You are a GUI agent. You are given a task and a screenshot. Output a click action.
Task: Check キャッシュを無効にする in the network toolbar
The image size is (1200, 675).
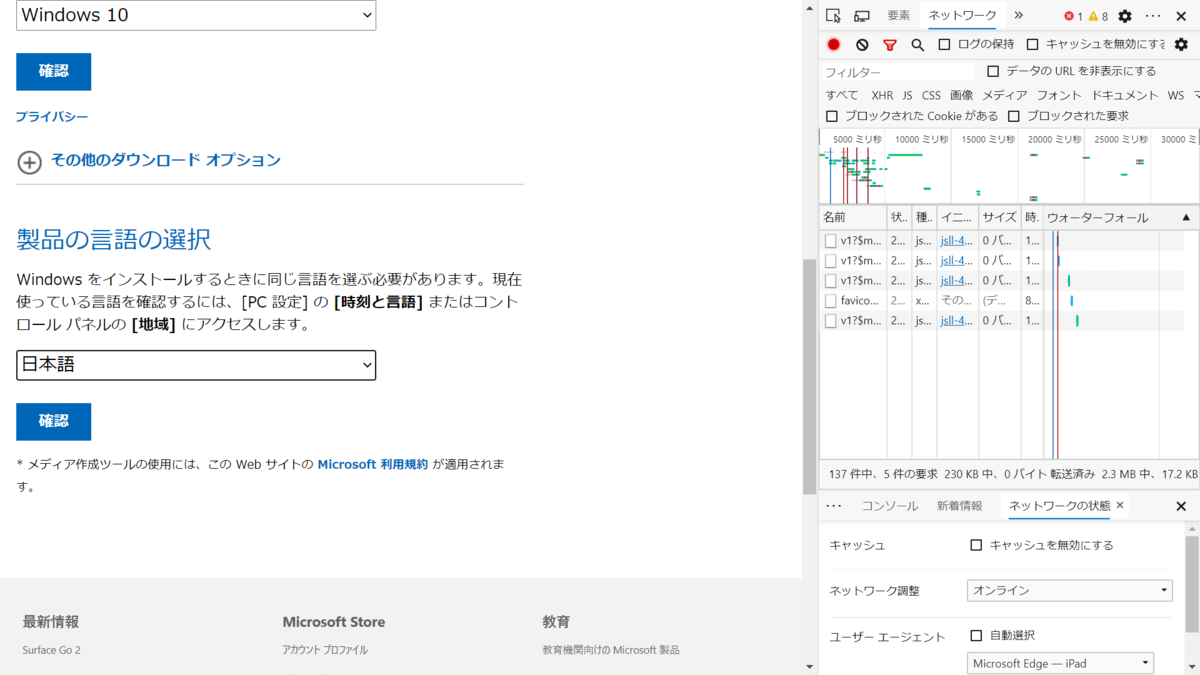1033,44
